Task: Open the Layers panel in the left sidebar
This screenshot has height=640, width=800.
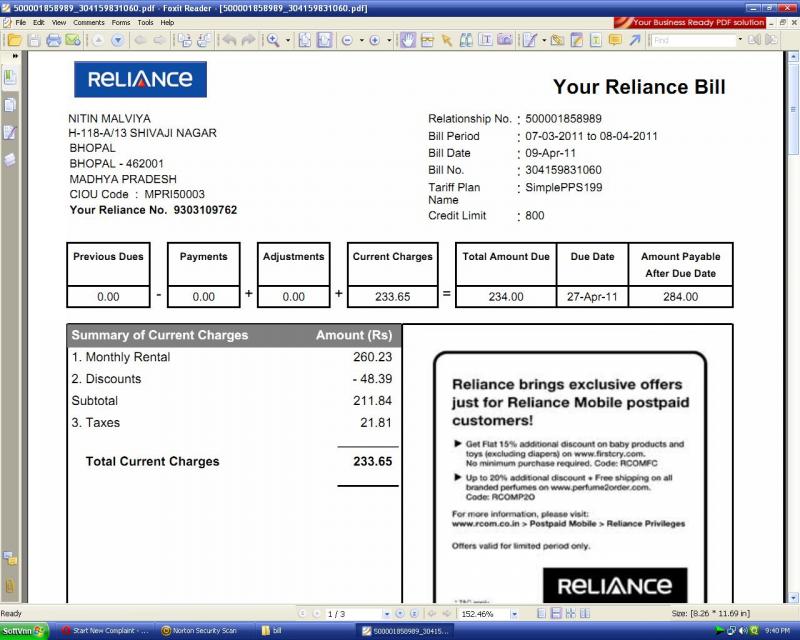Action: 9,160
